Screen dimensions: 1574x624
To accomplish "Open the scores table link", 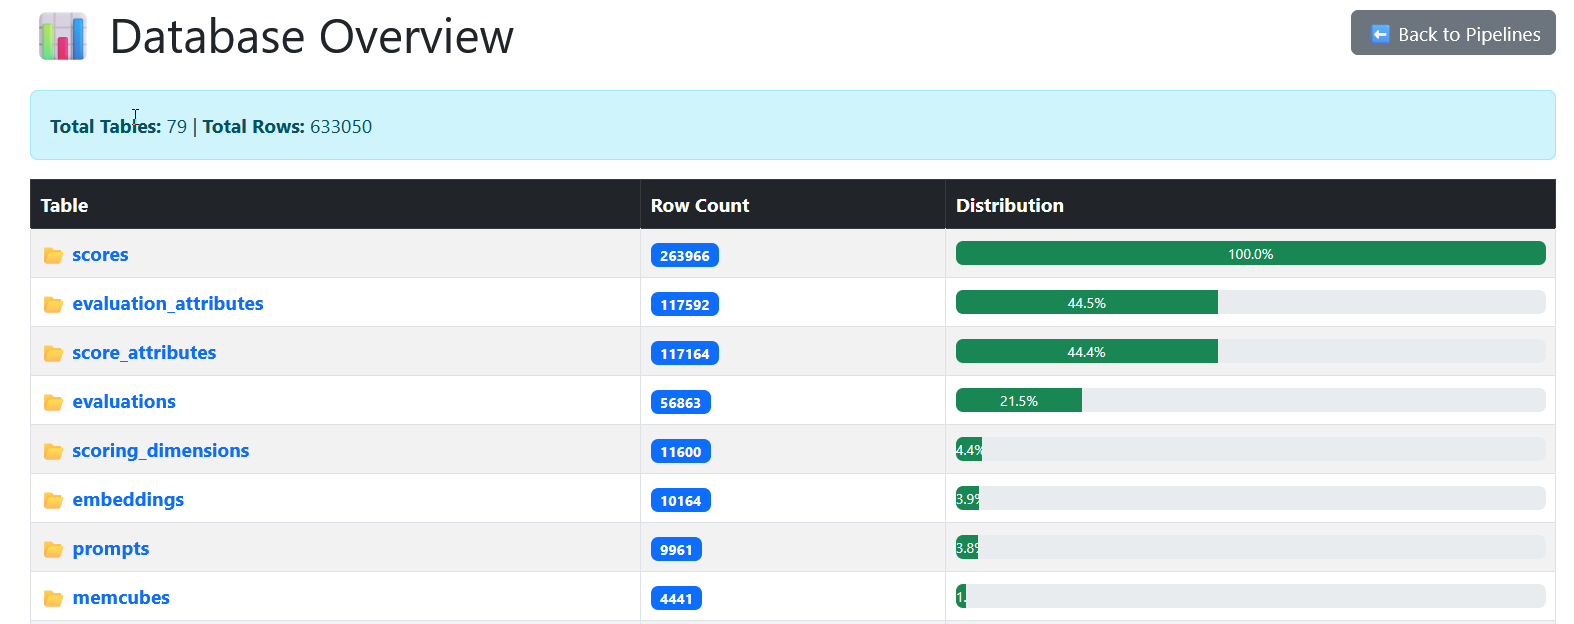I will pyautogui.click(x=100, y=255).
